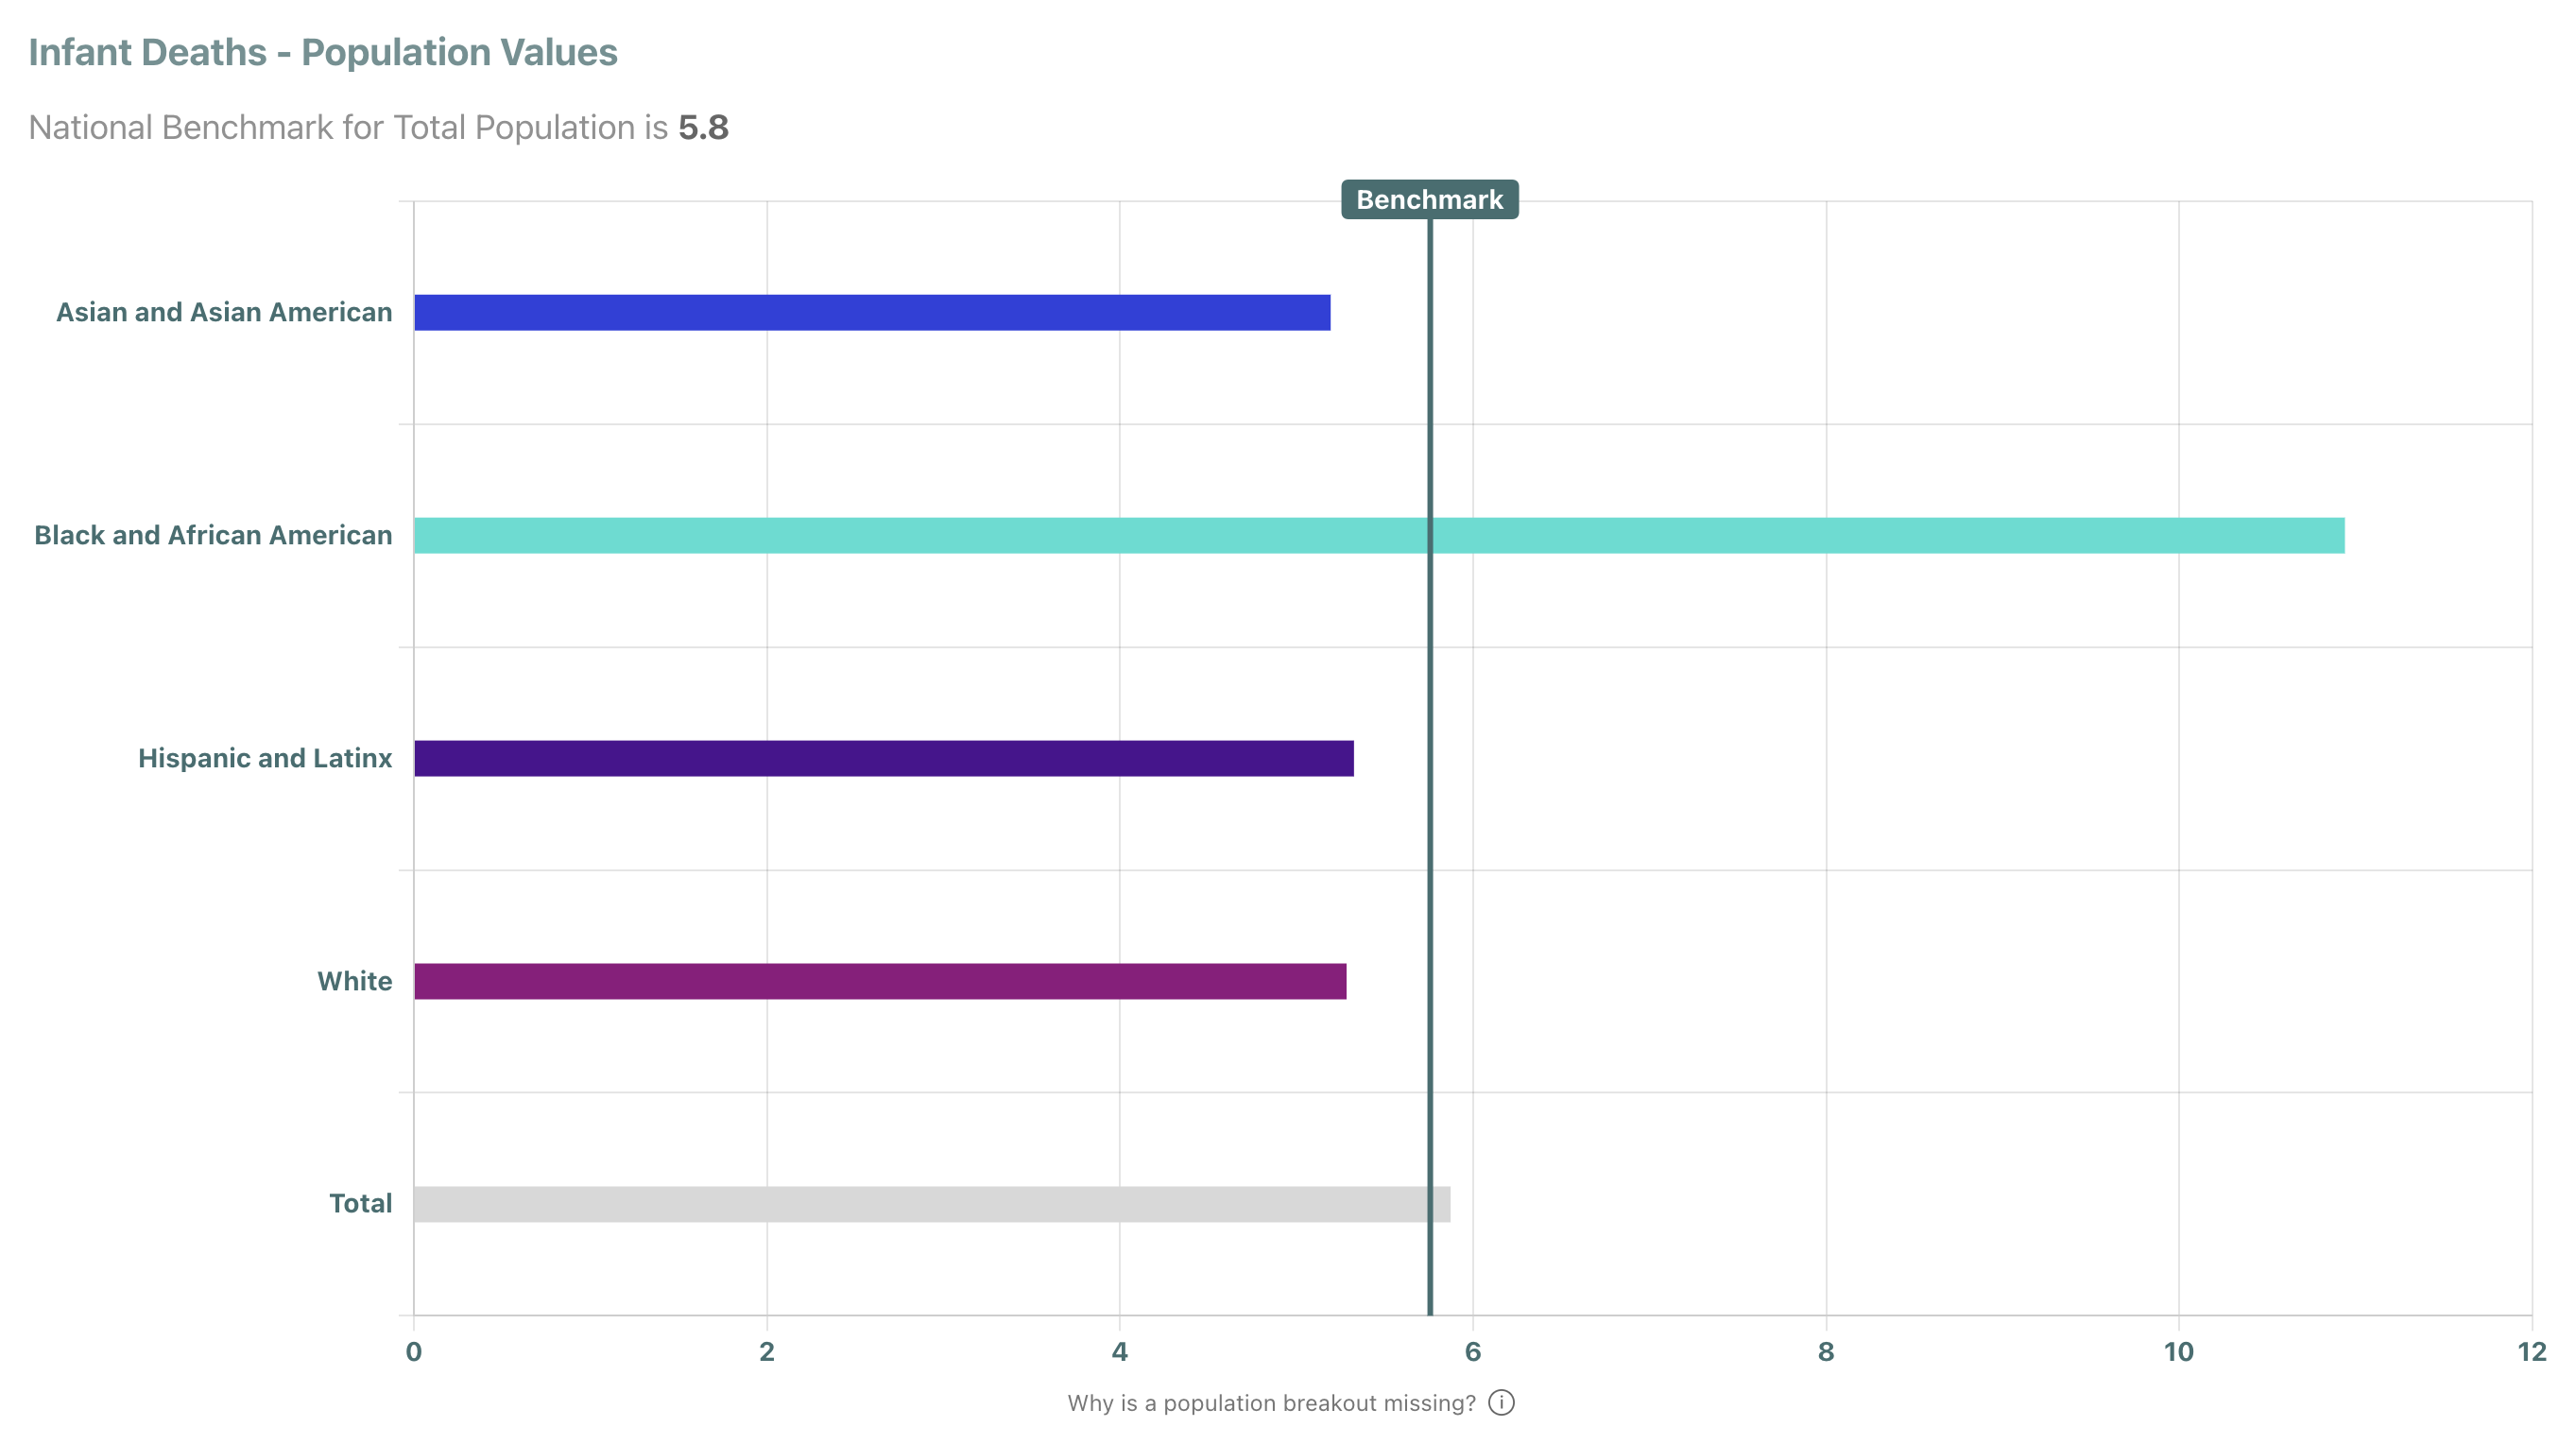The width and height of the screenshot is (2576, 1444).
Task: Open details for Asian and Asian American label
Action: 222,311
